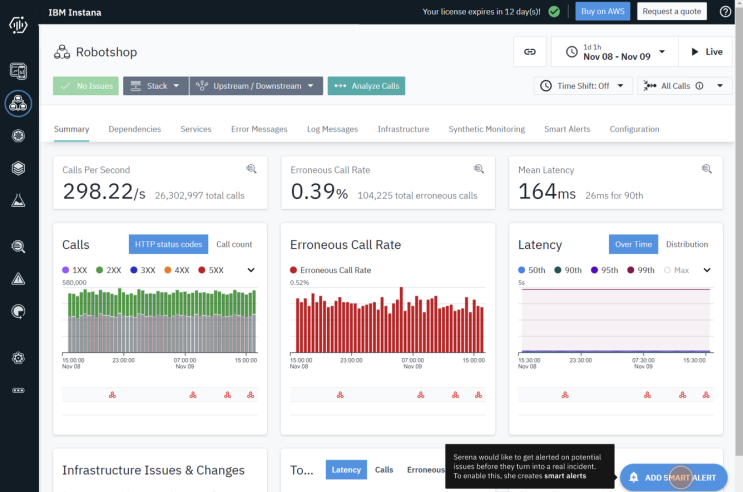
Task: Click Add Smart Alert button
Action: (x=673, y=477)
